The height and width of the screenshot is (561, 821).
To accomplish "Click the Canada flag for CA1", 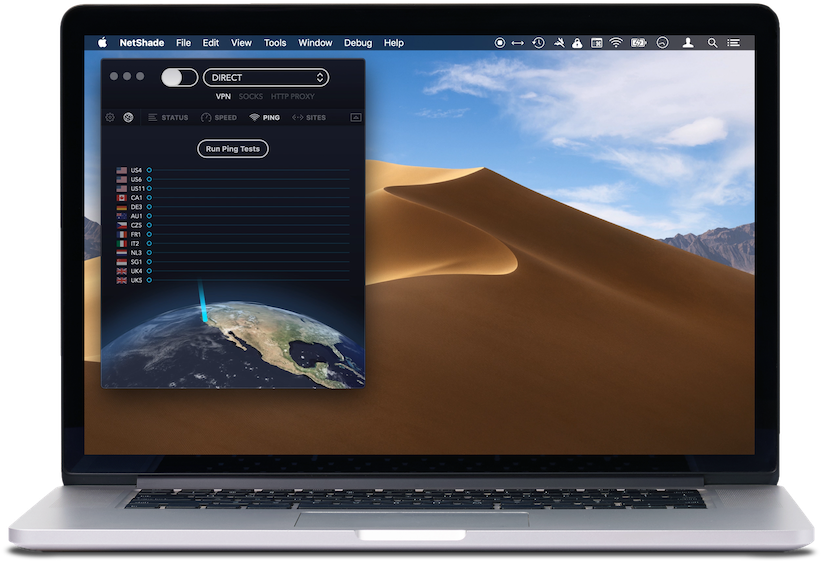I will coord(121,197).
